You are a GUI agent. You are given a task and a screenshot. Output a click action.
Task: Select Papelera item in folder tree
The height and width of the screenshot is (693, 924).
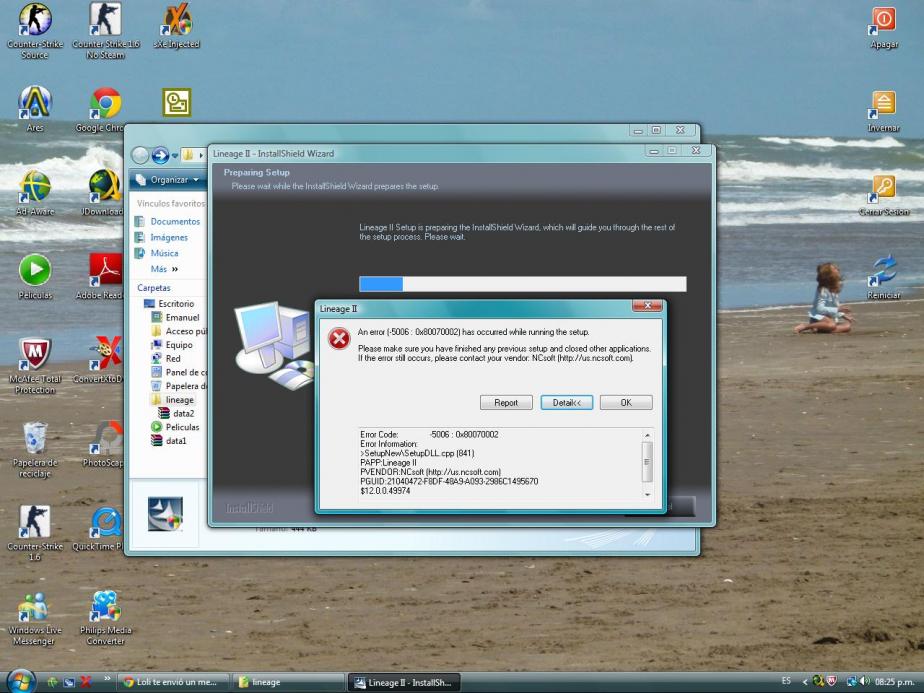[x=179, y=386]
